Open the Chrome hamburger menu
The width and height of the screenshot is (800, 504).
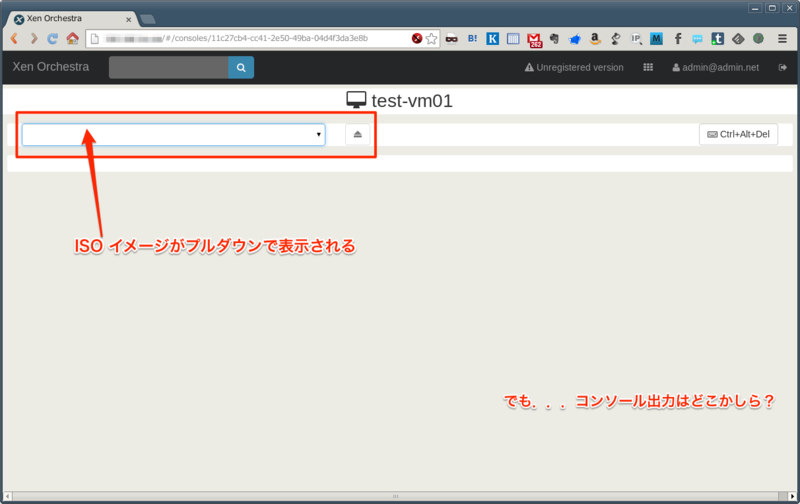(x=782, y=38)
